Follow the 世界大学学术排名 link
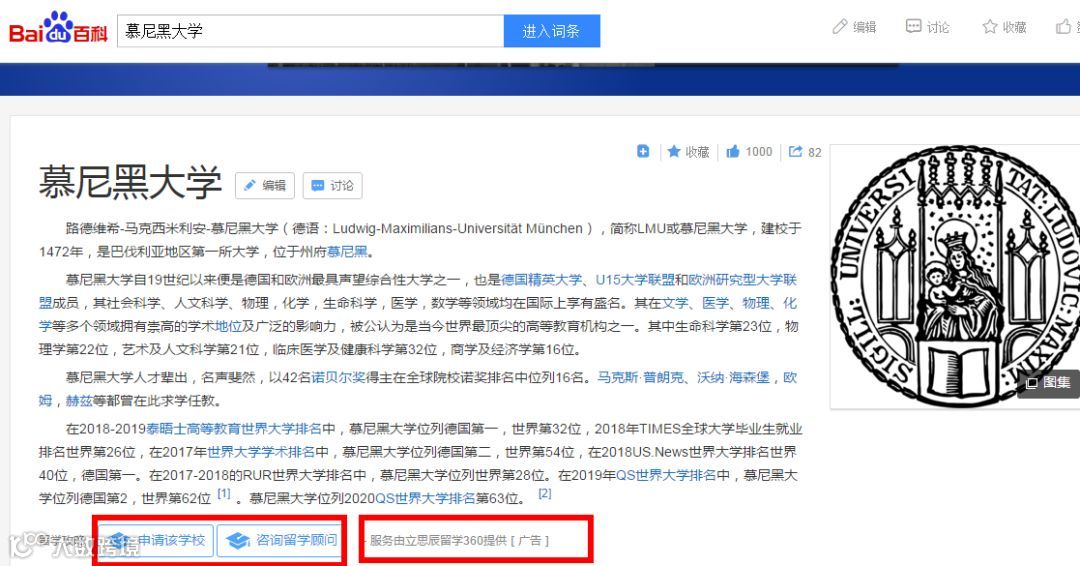This screenshot has width=1080, height=566. [261, 452]
